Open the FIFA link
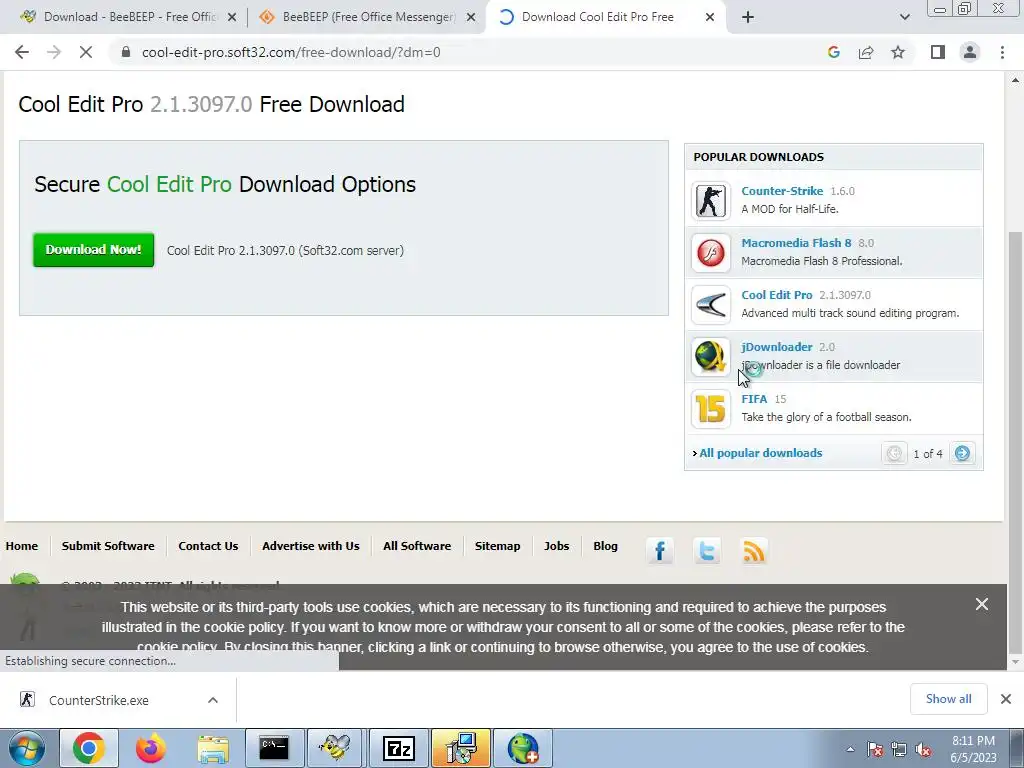Screen dimensions: 1024x768 click(x=754, y=399)
